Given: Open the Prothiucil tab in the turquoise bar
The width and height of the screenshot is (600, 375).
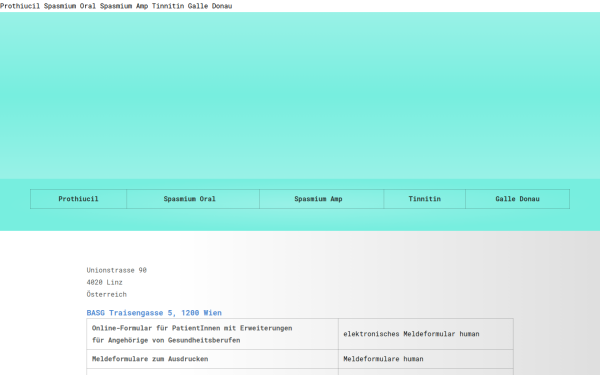Looking at the screenshot, I should [x=78, y=199].
